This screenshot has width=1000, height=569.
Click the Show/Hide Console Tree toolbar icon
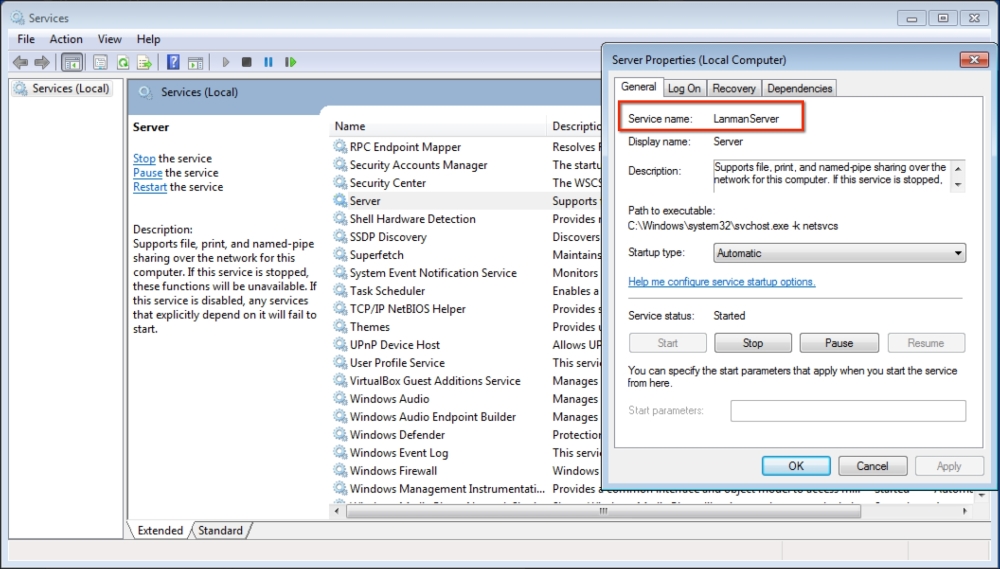[x=72, y=62]
